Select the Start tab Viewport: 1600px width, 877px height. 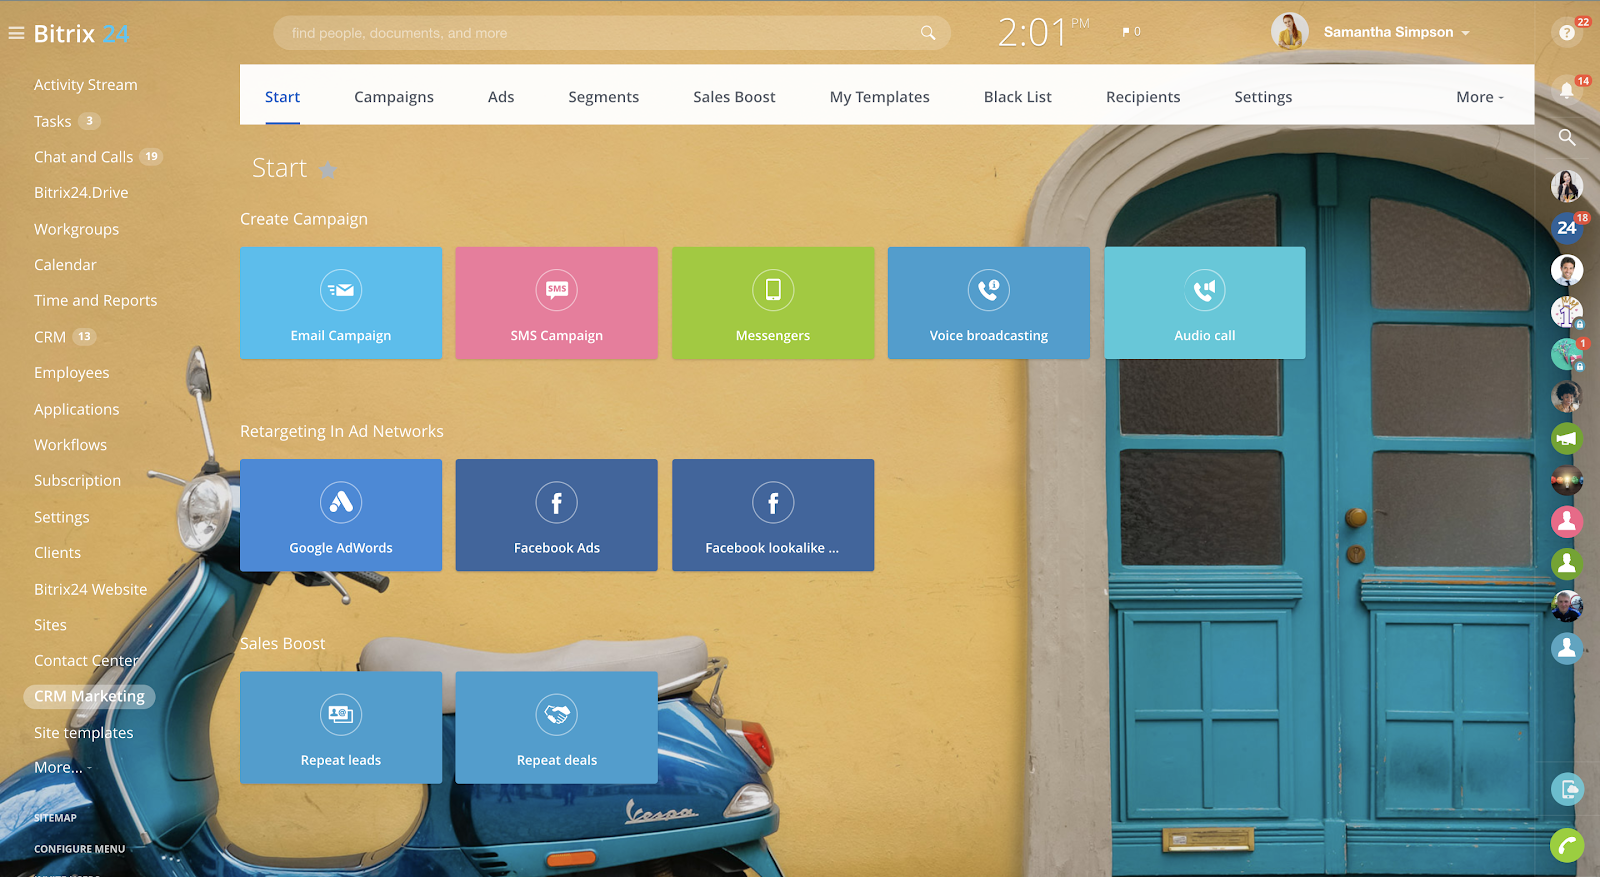[x=282, y=97]
